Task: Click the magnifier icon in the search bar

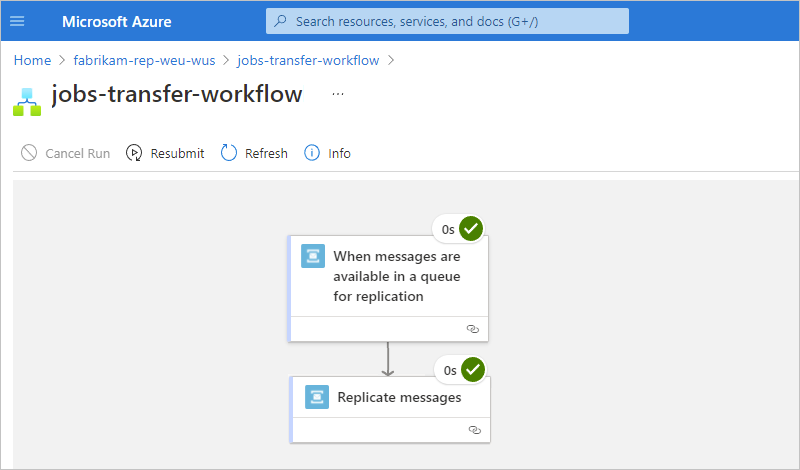Action: click(280, 21)
